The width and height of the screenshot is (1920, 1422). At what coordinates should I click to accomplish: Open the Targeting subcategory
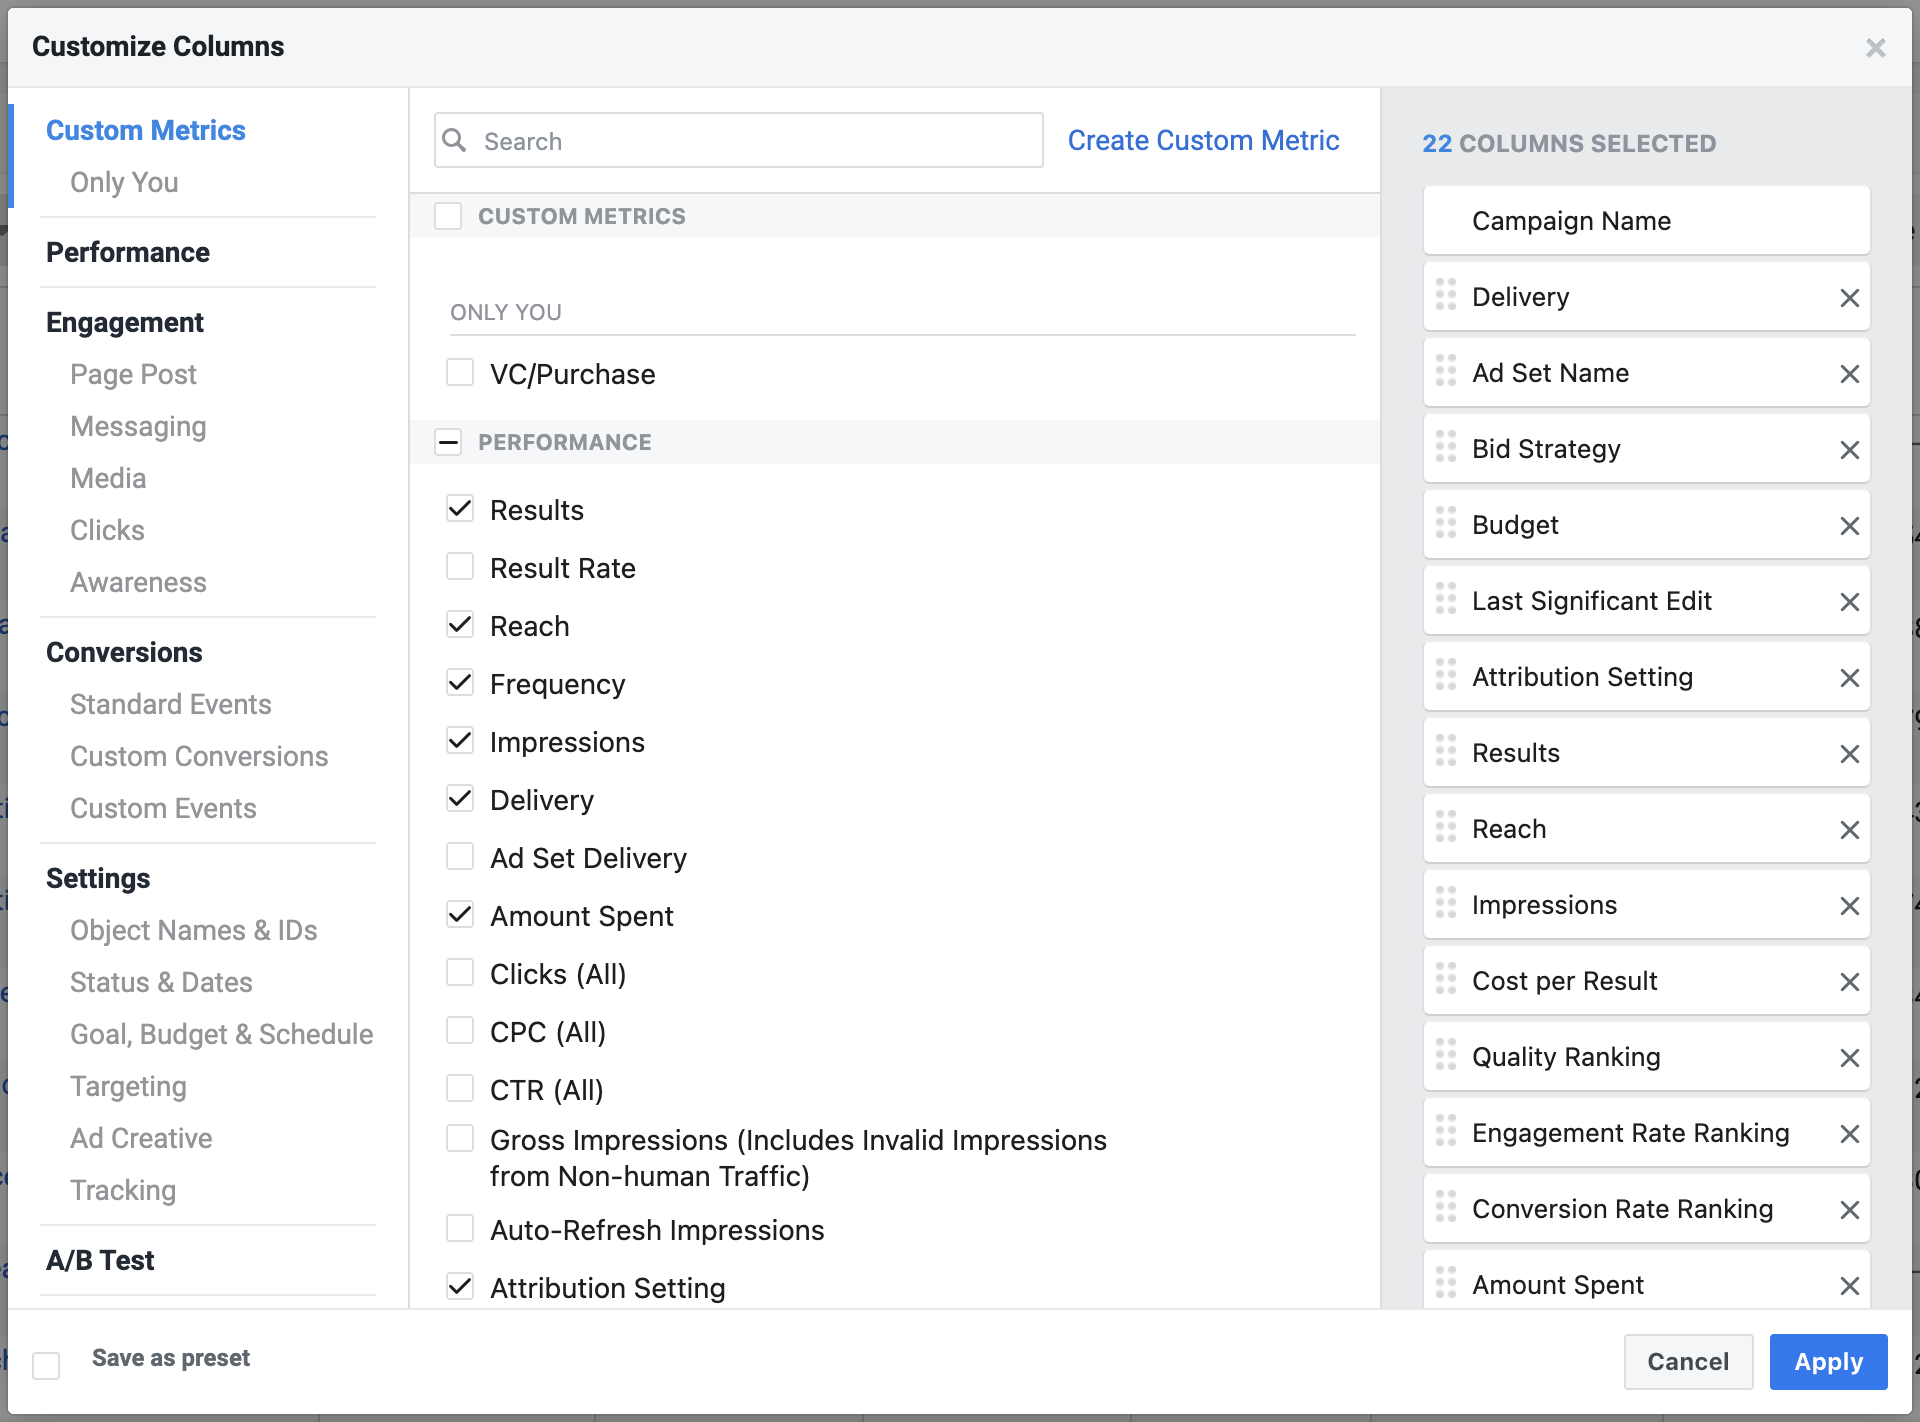click(128, 1086)
